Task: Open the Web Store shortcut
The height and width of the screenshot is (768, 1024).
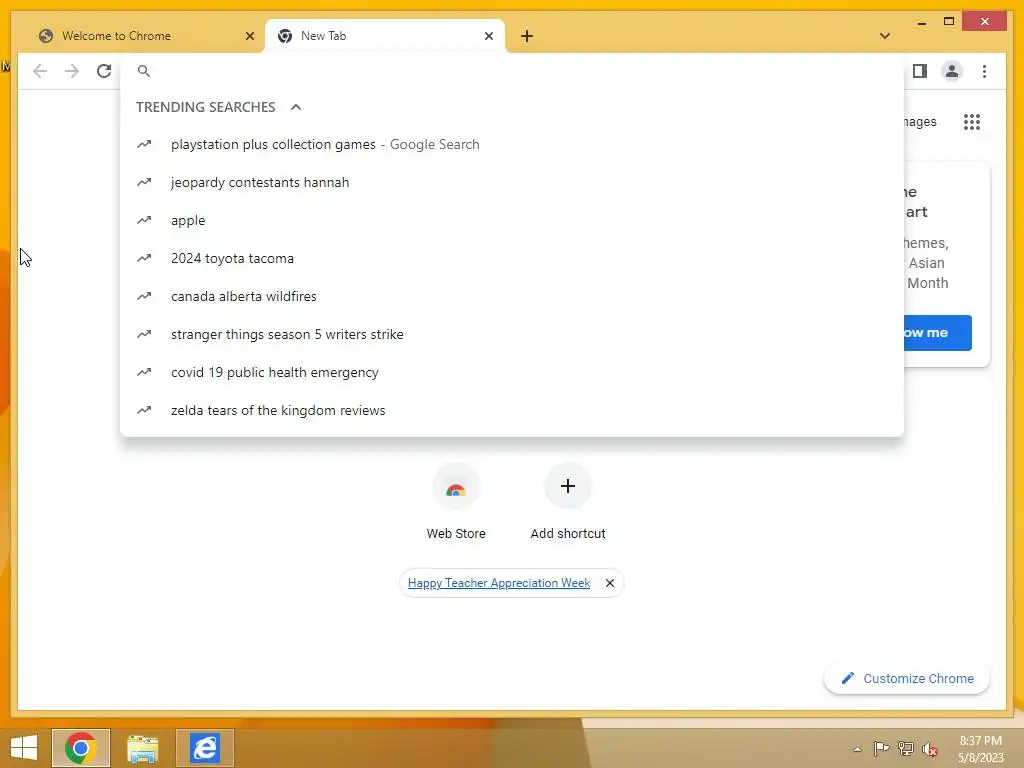Action: [456, 502]
